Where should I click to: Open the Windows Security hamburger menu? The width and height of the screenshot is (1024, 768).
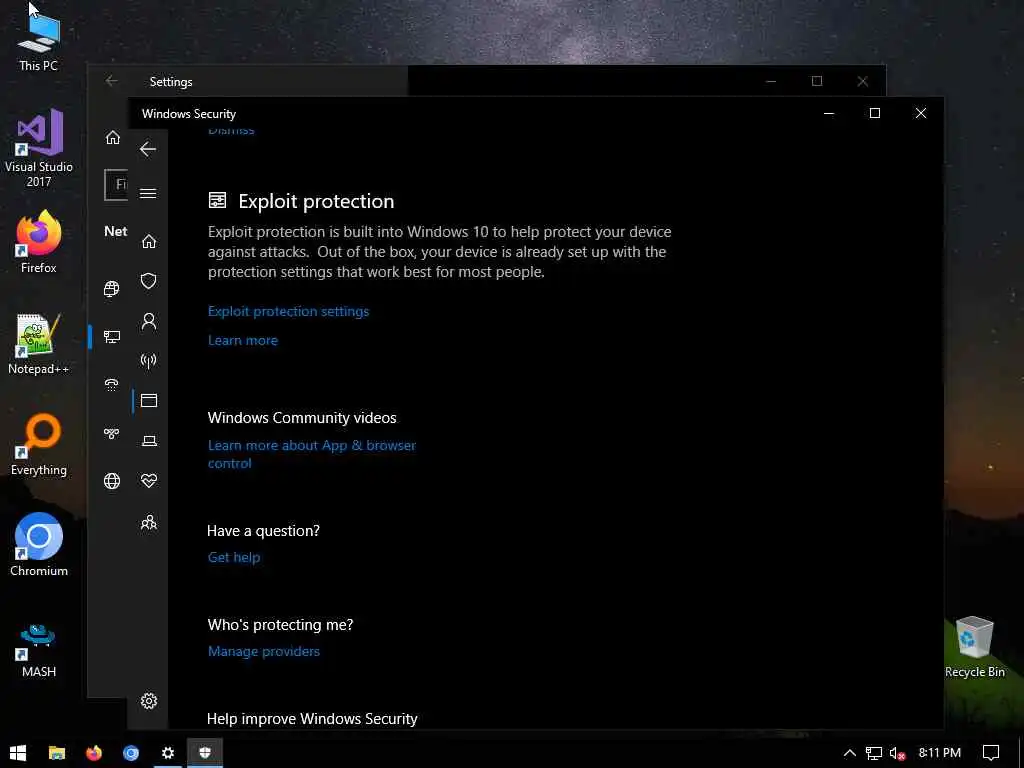coord(148,193)
